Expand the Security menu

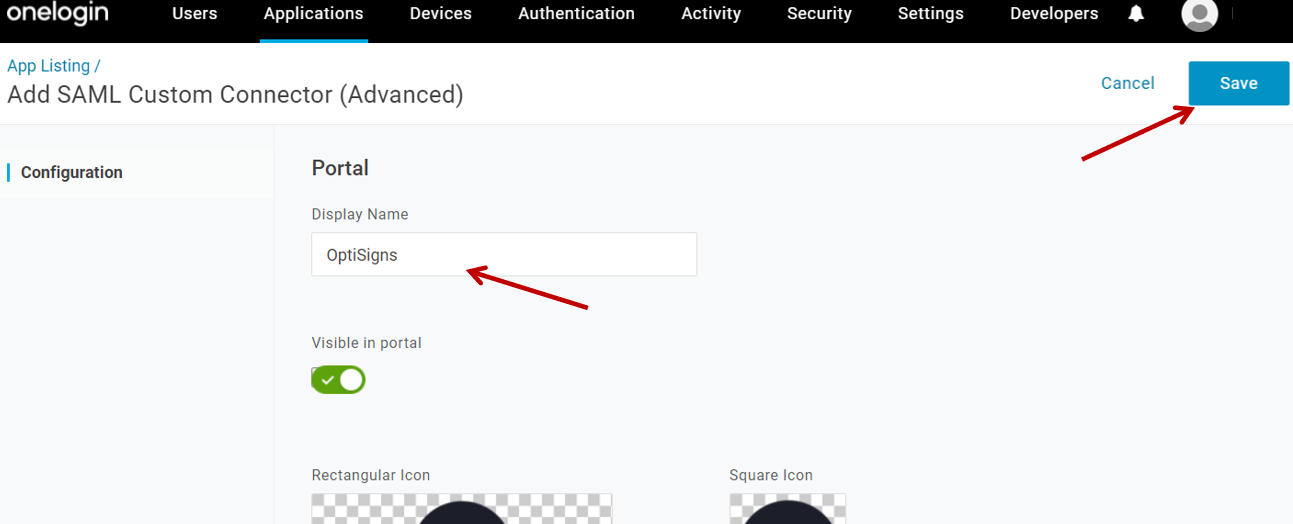tap(819, 14)
